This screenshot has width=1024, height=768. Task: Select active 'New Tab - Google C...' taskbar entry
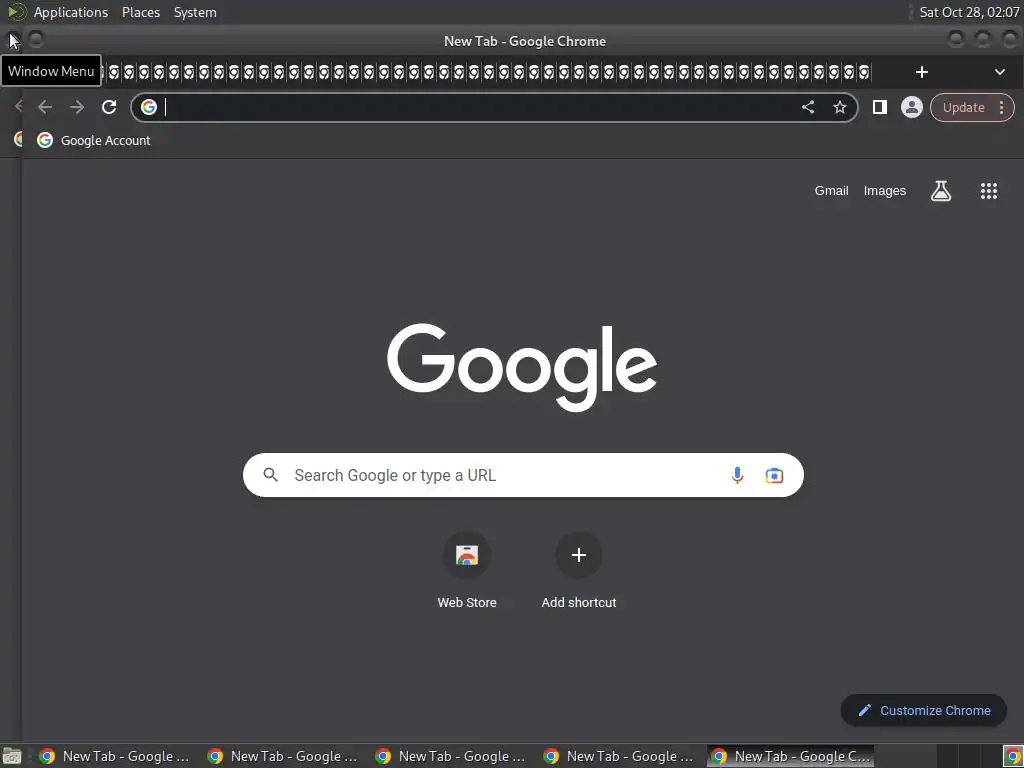coord(790,756)
